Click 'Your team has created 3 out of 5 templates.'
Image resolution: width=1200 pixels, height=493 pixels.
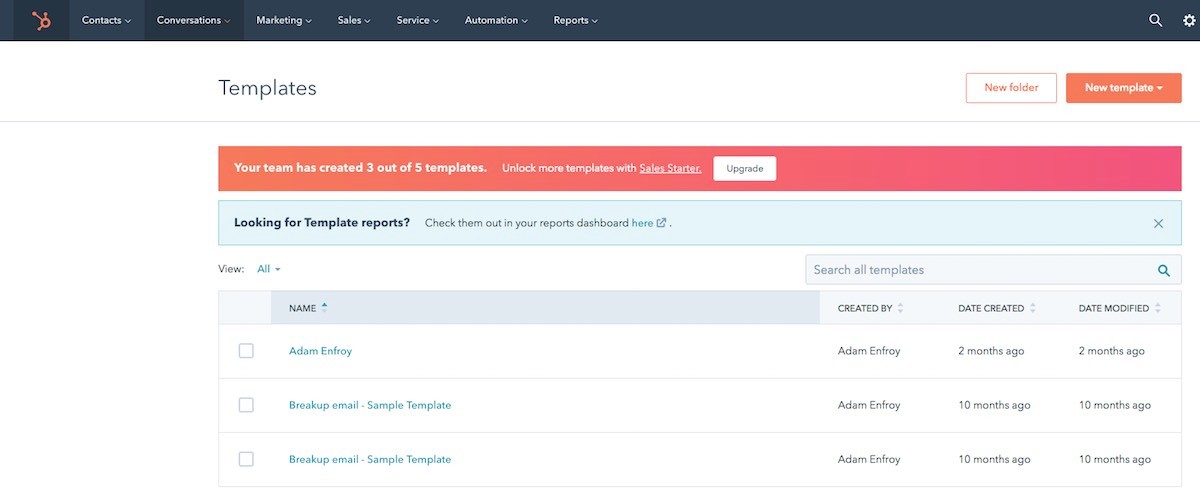(360, 168)
